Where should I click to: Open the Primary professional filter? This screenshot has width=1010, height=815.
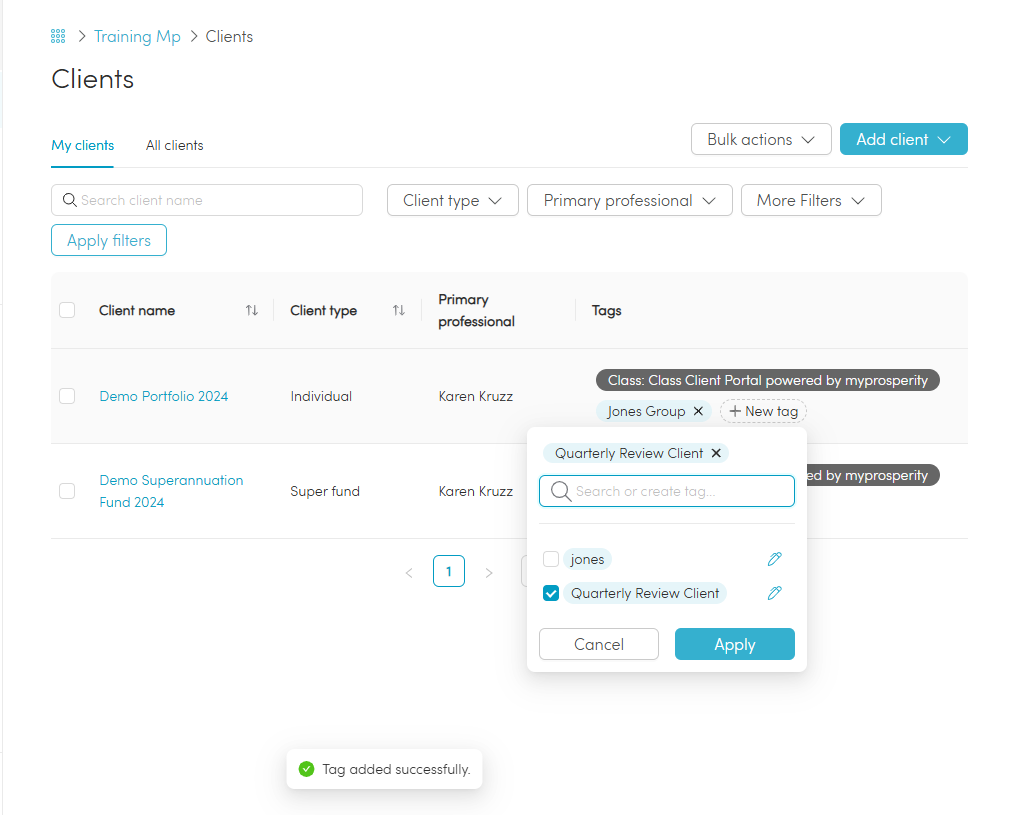[x=629, y=200]
